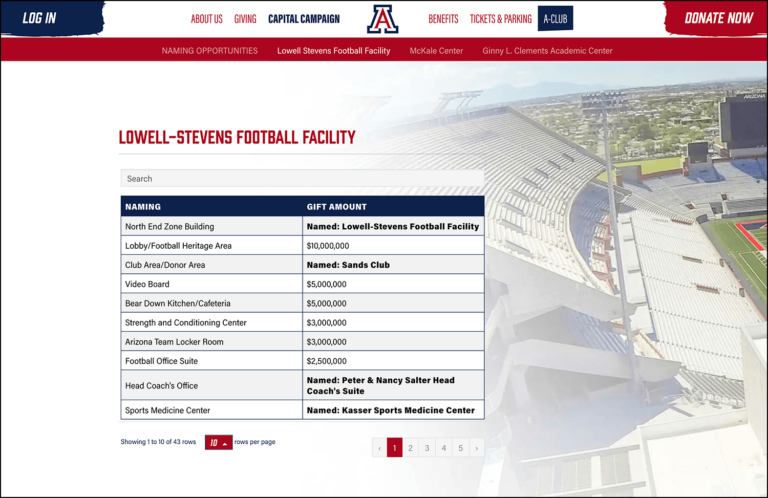Switch to McKale Center tab
Viewport: 768px width, 498px height.
436,50
